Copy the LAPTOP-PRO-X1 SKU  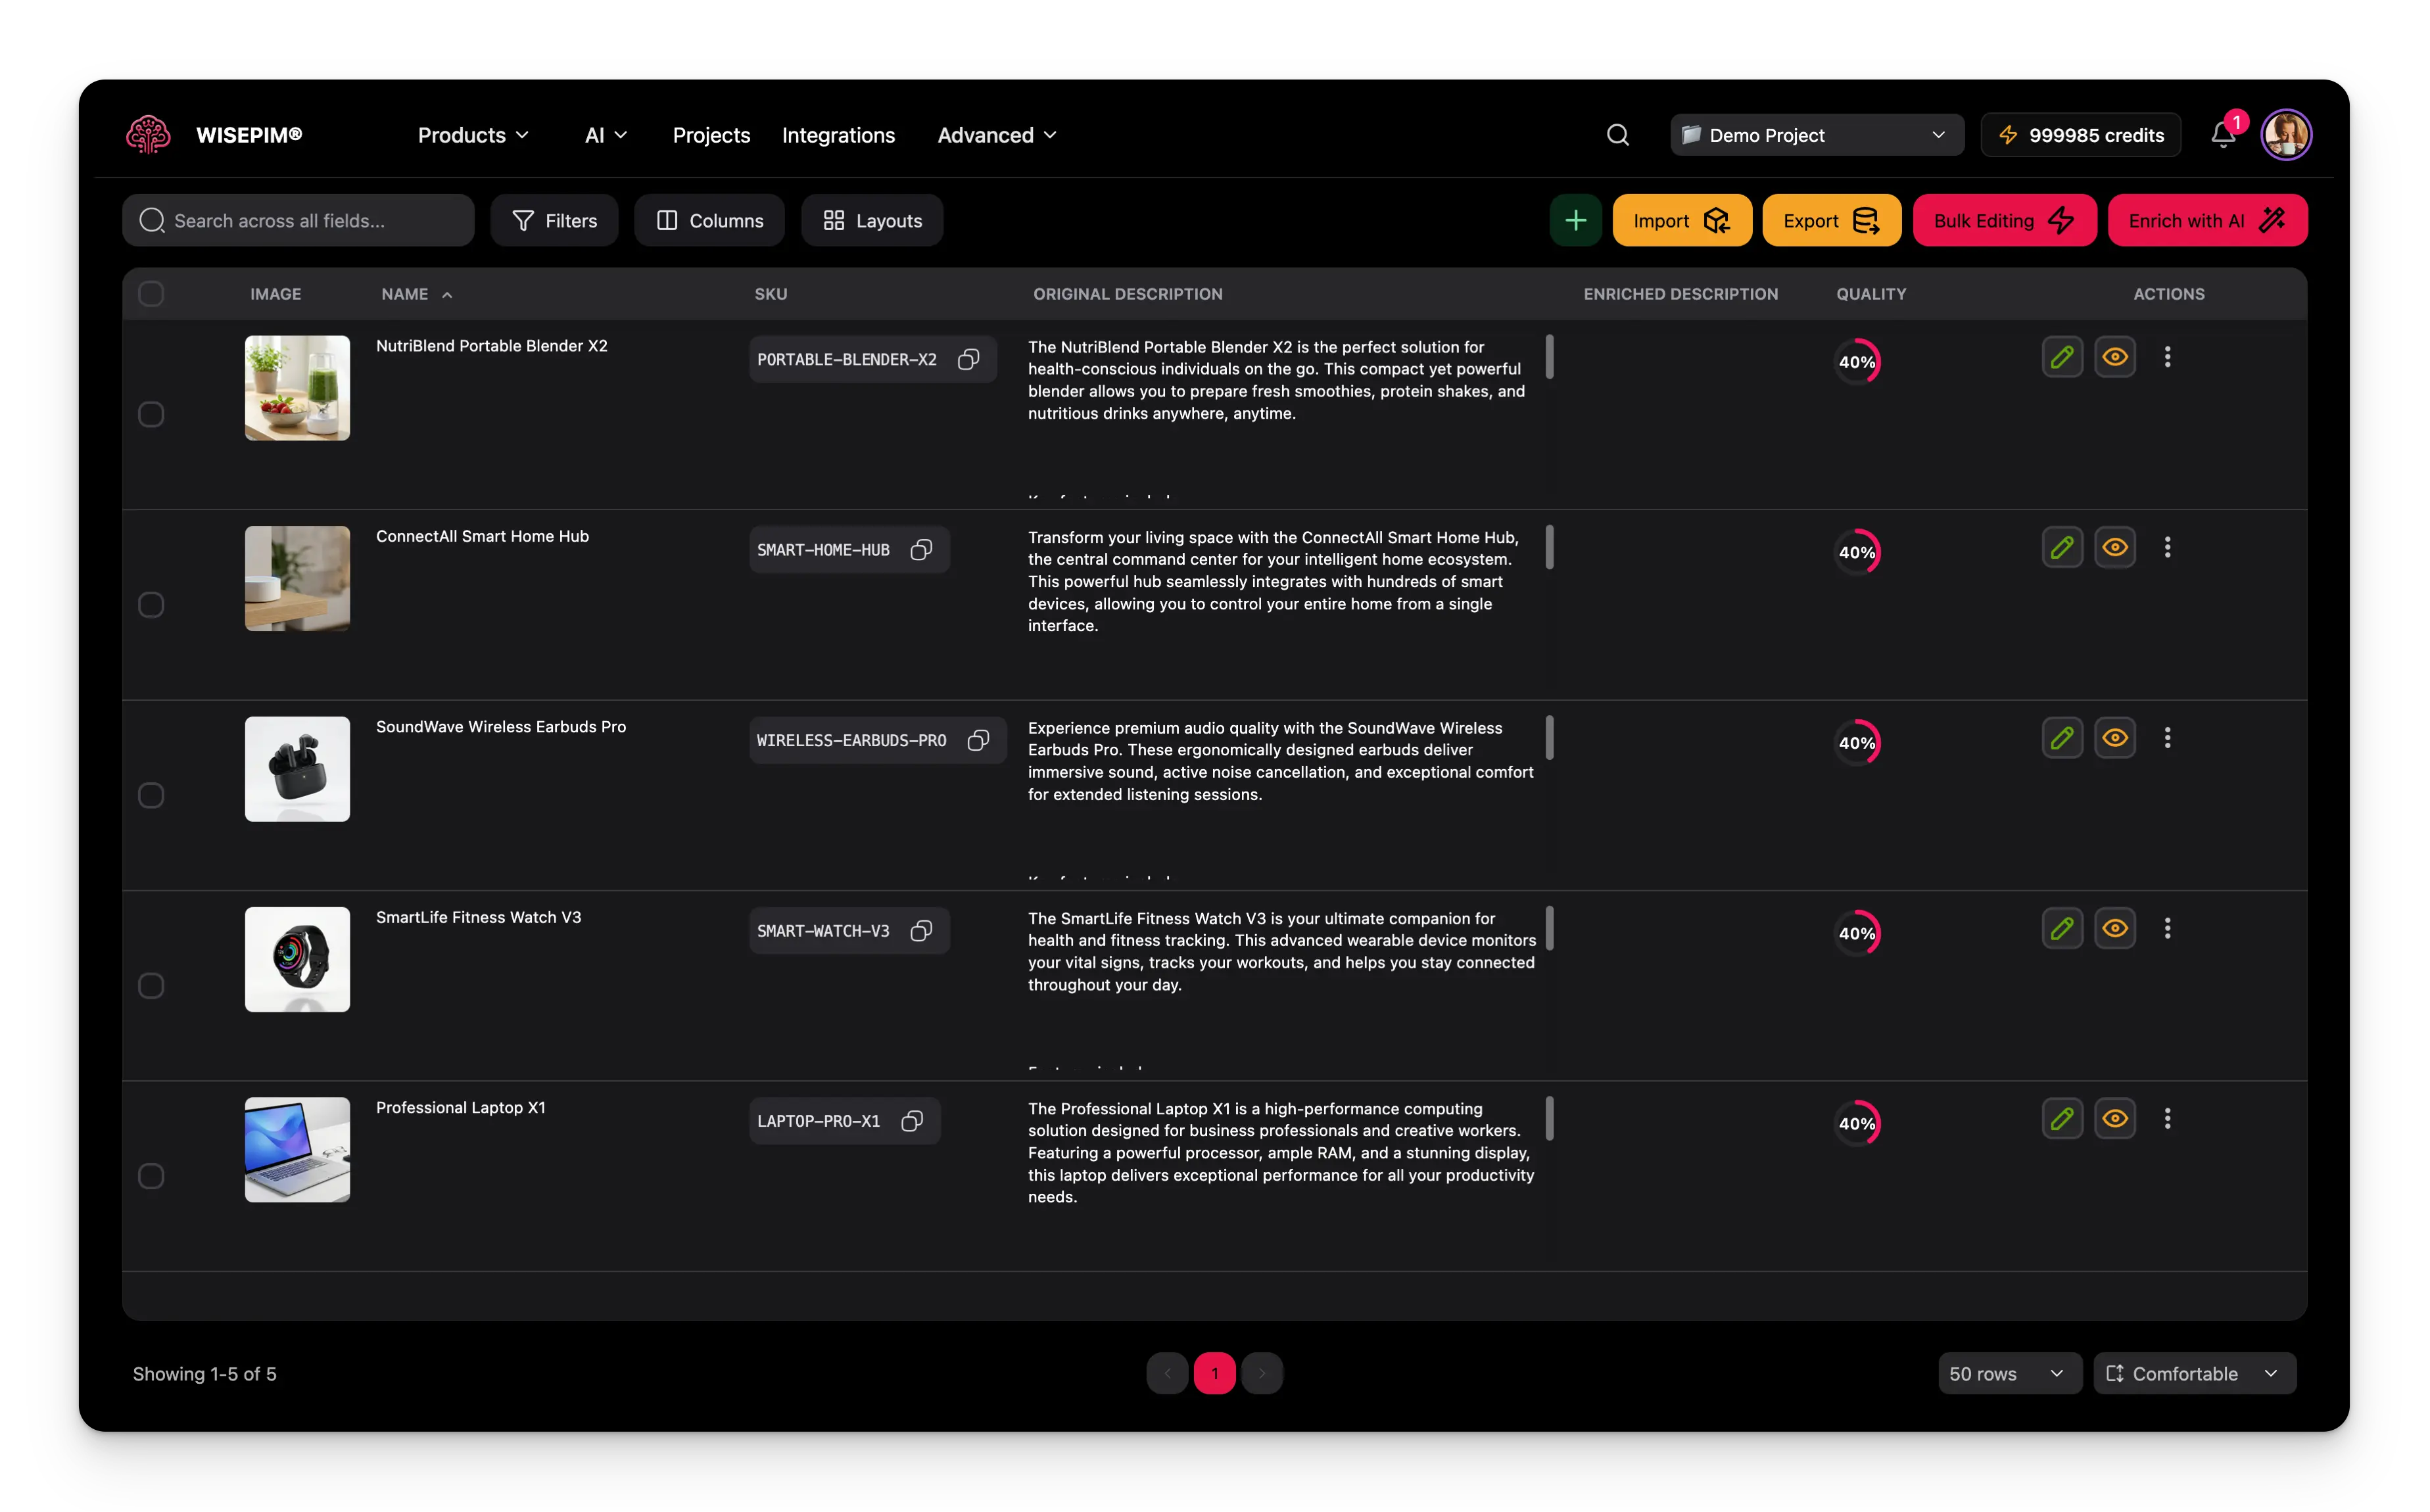point(911,1121)
